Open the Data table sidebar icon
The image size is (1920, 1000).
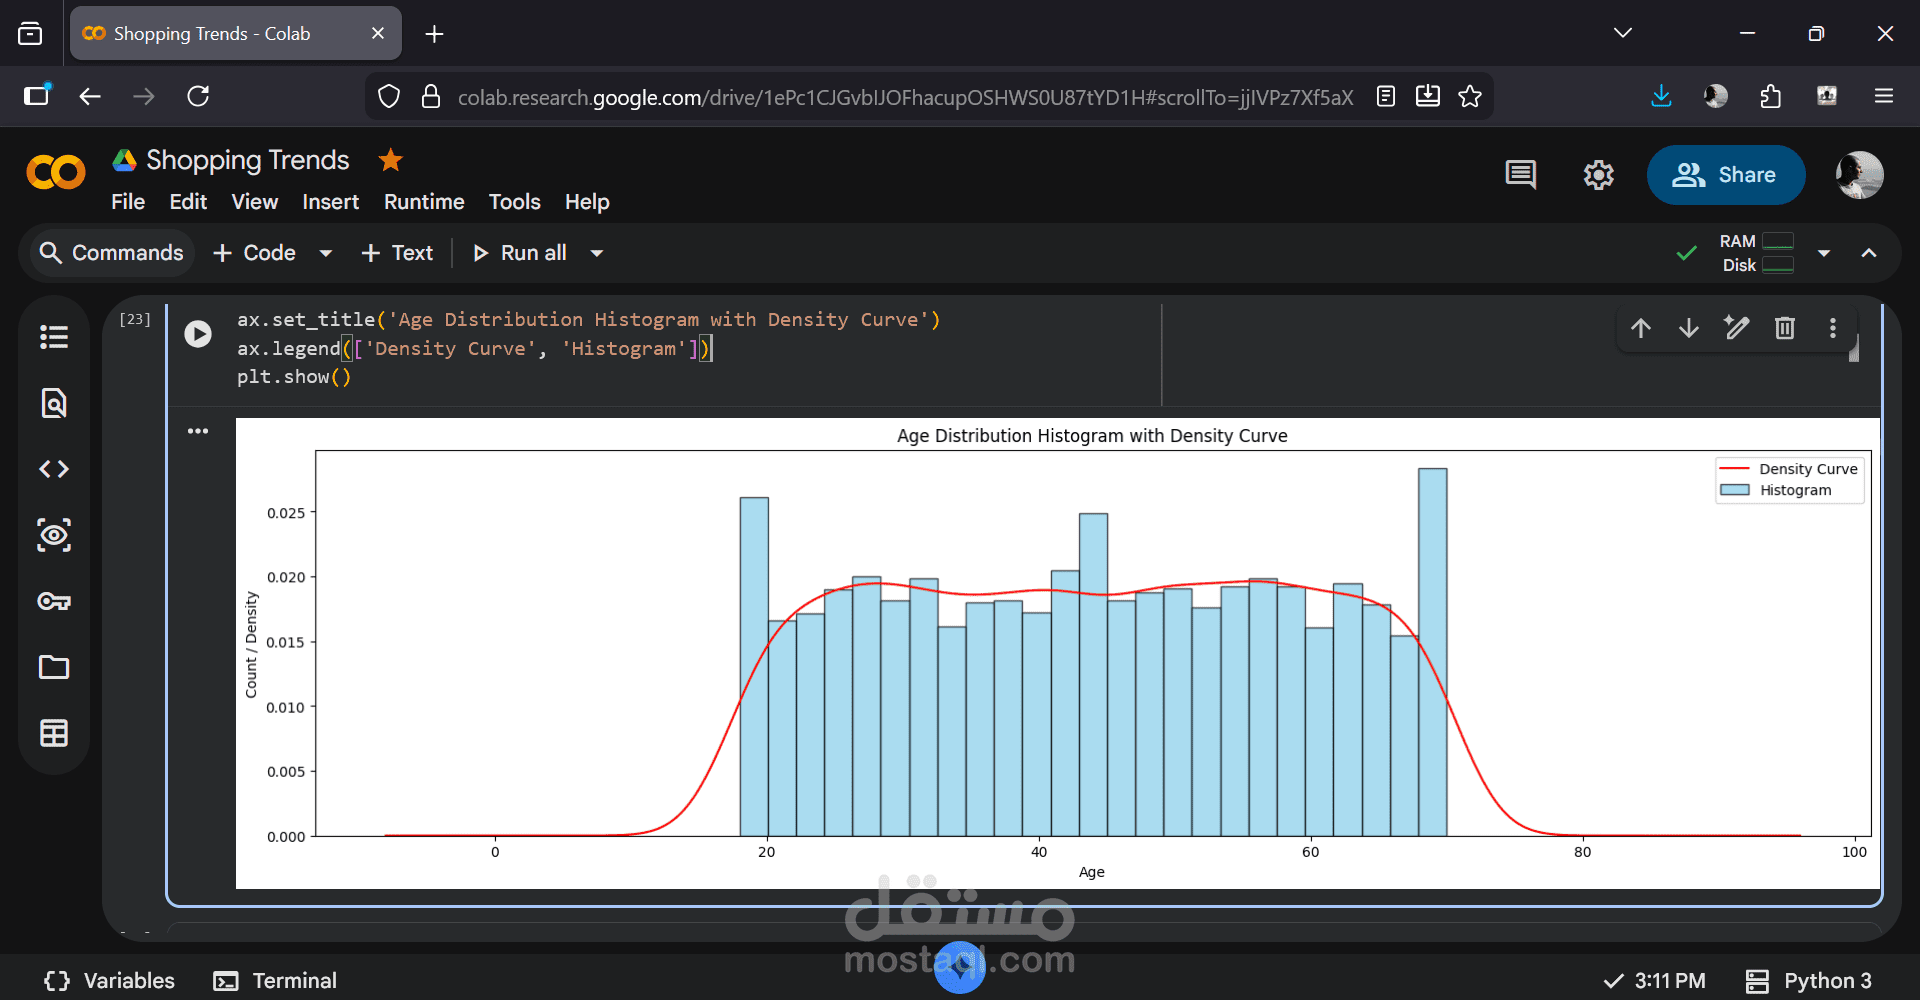[54, 733]
